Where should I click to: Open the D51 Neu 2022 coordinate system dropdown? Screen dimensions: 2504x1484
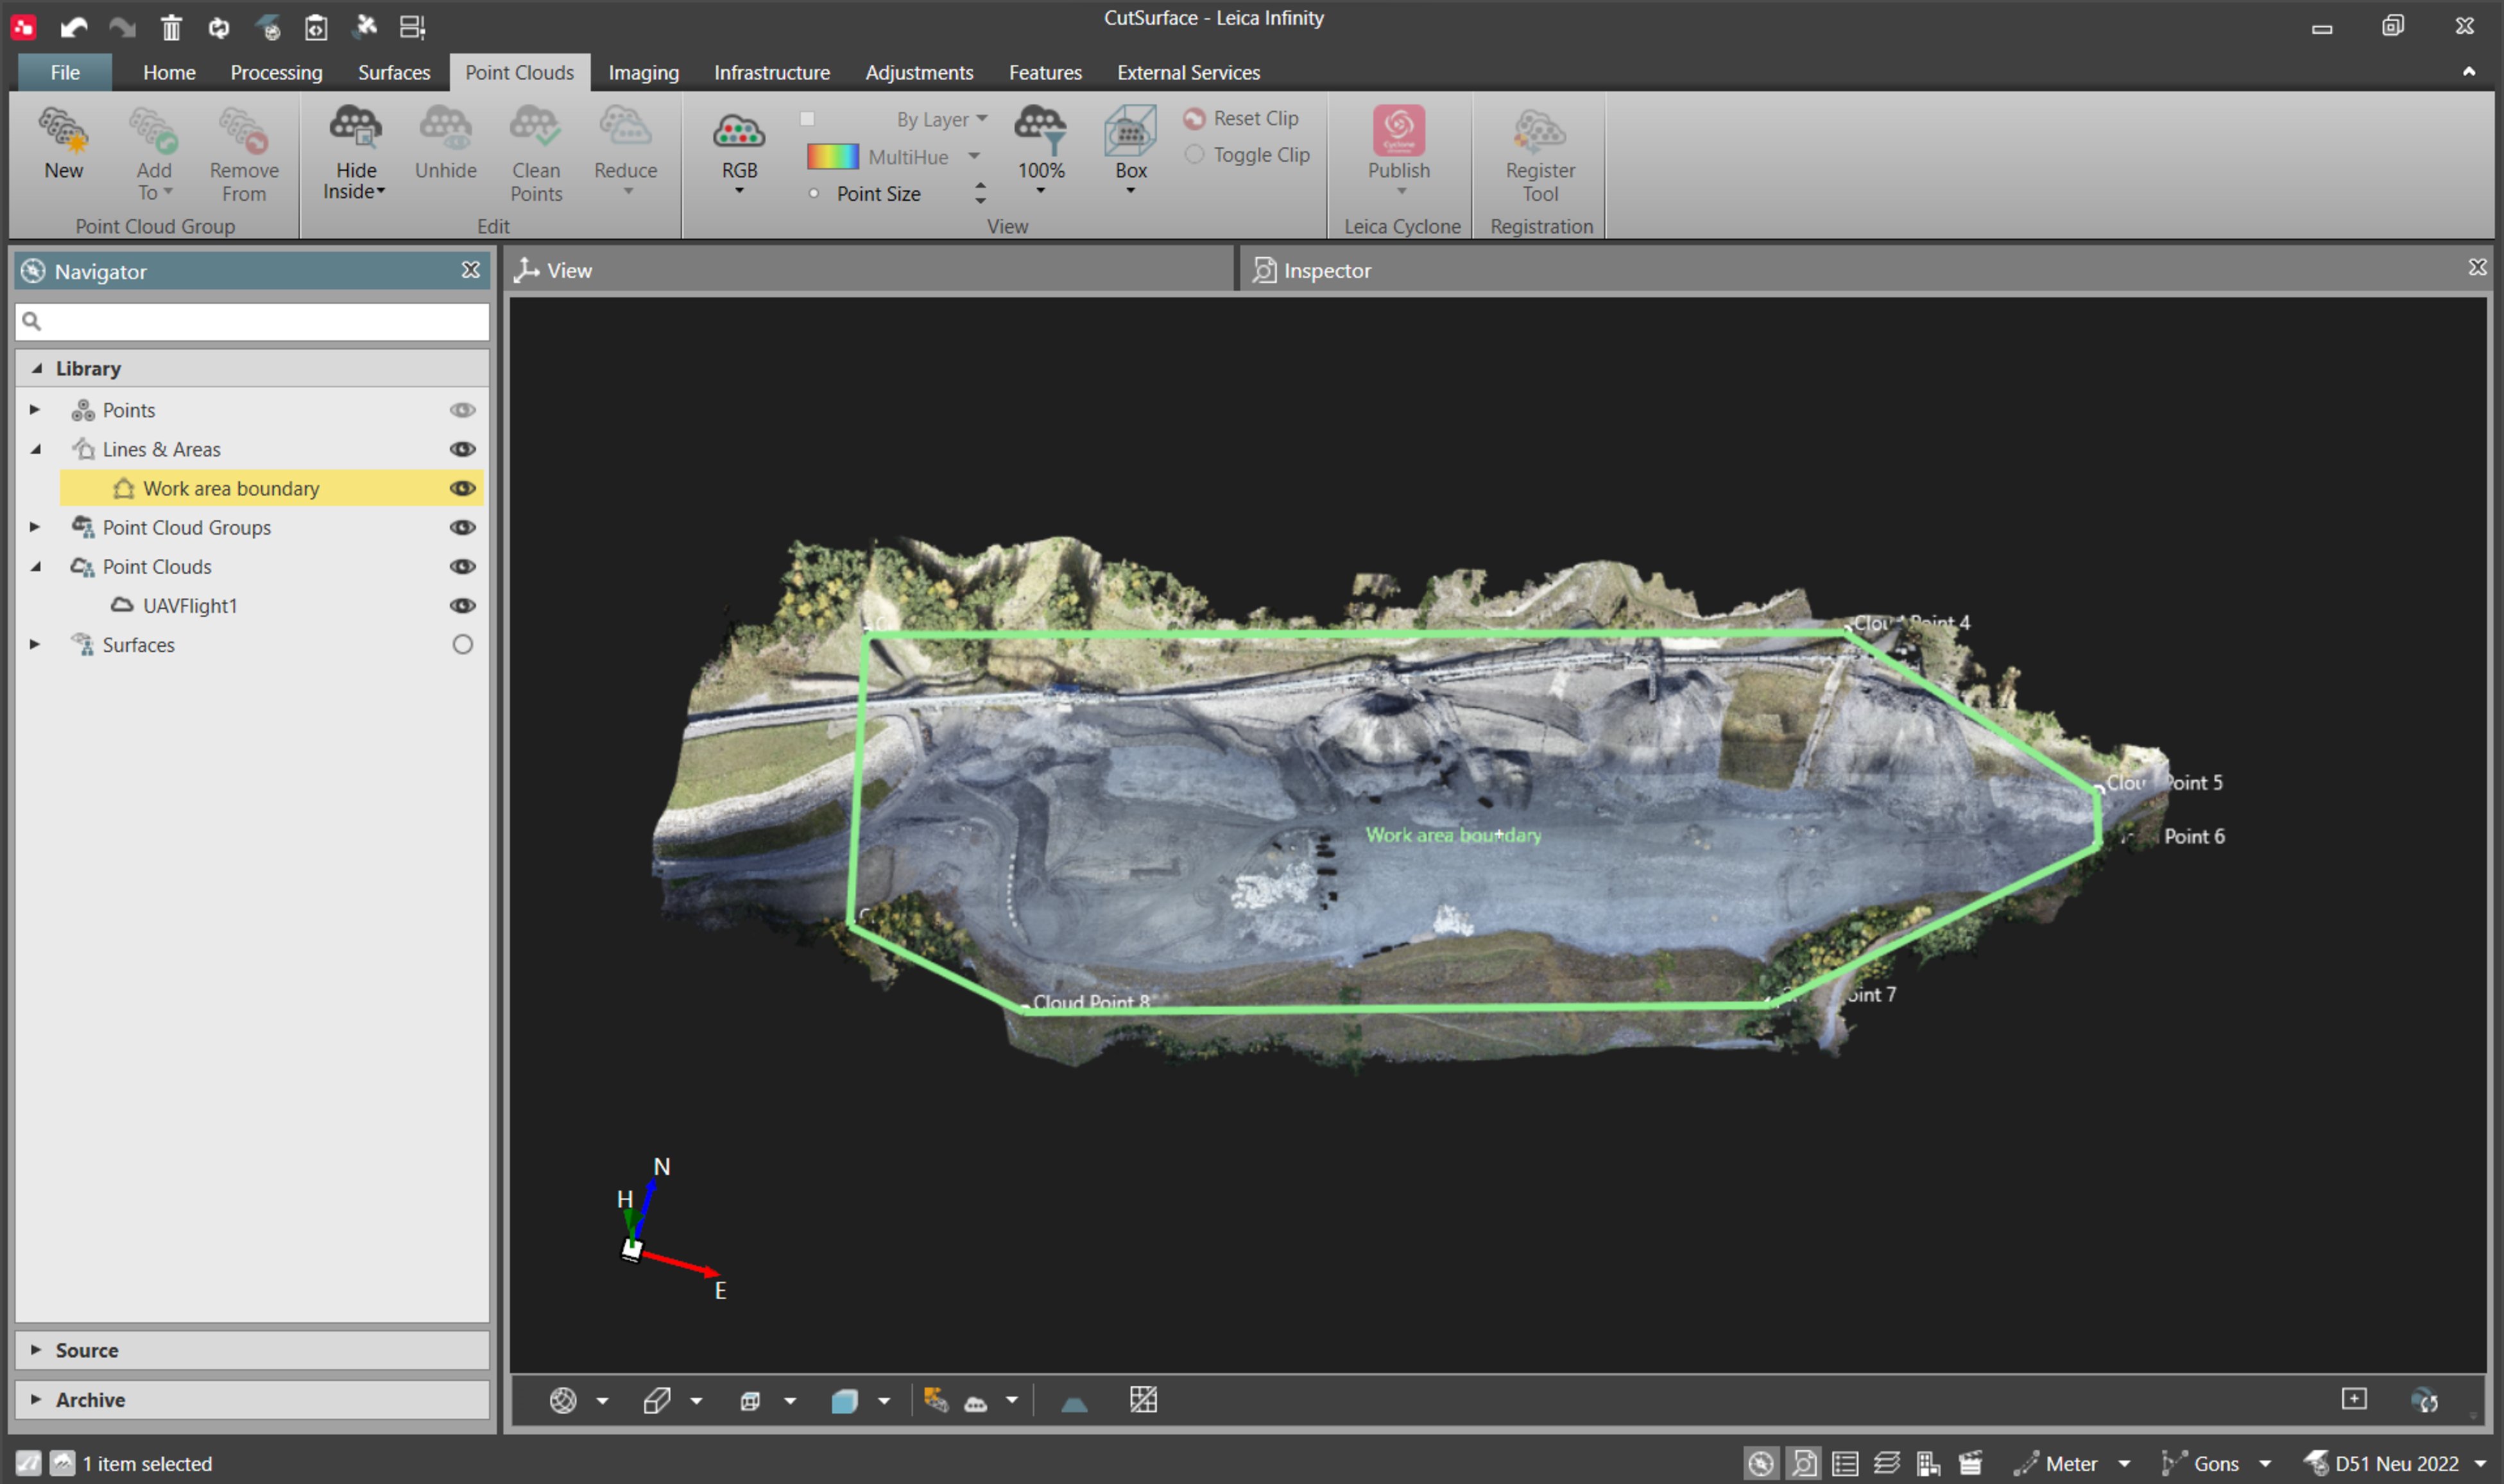[x=2481, y=1464]
